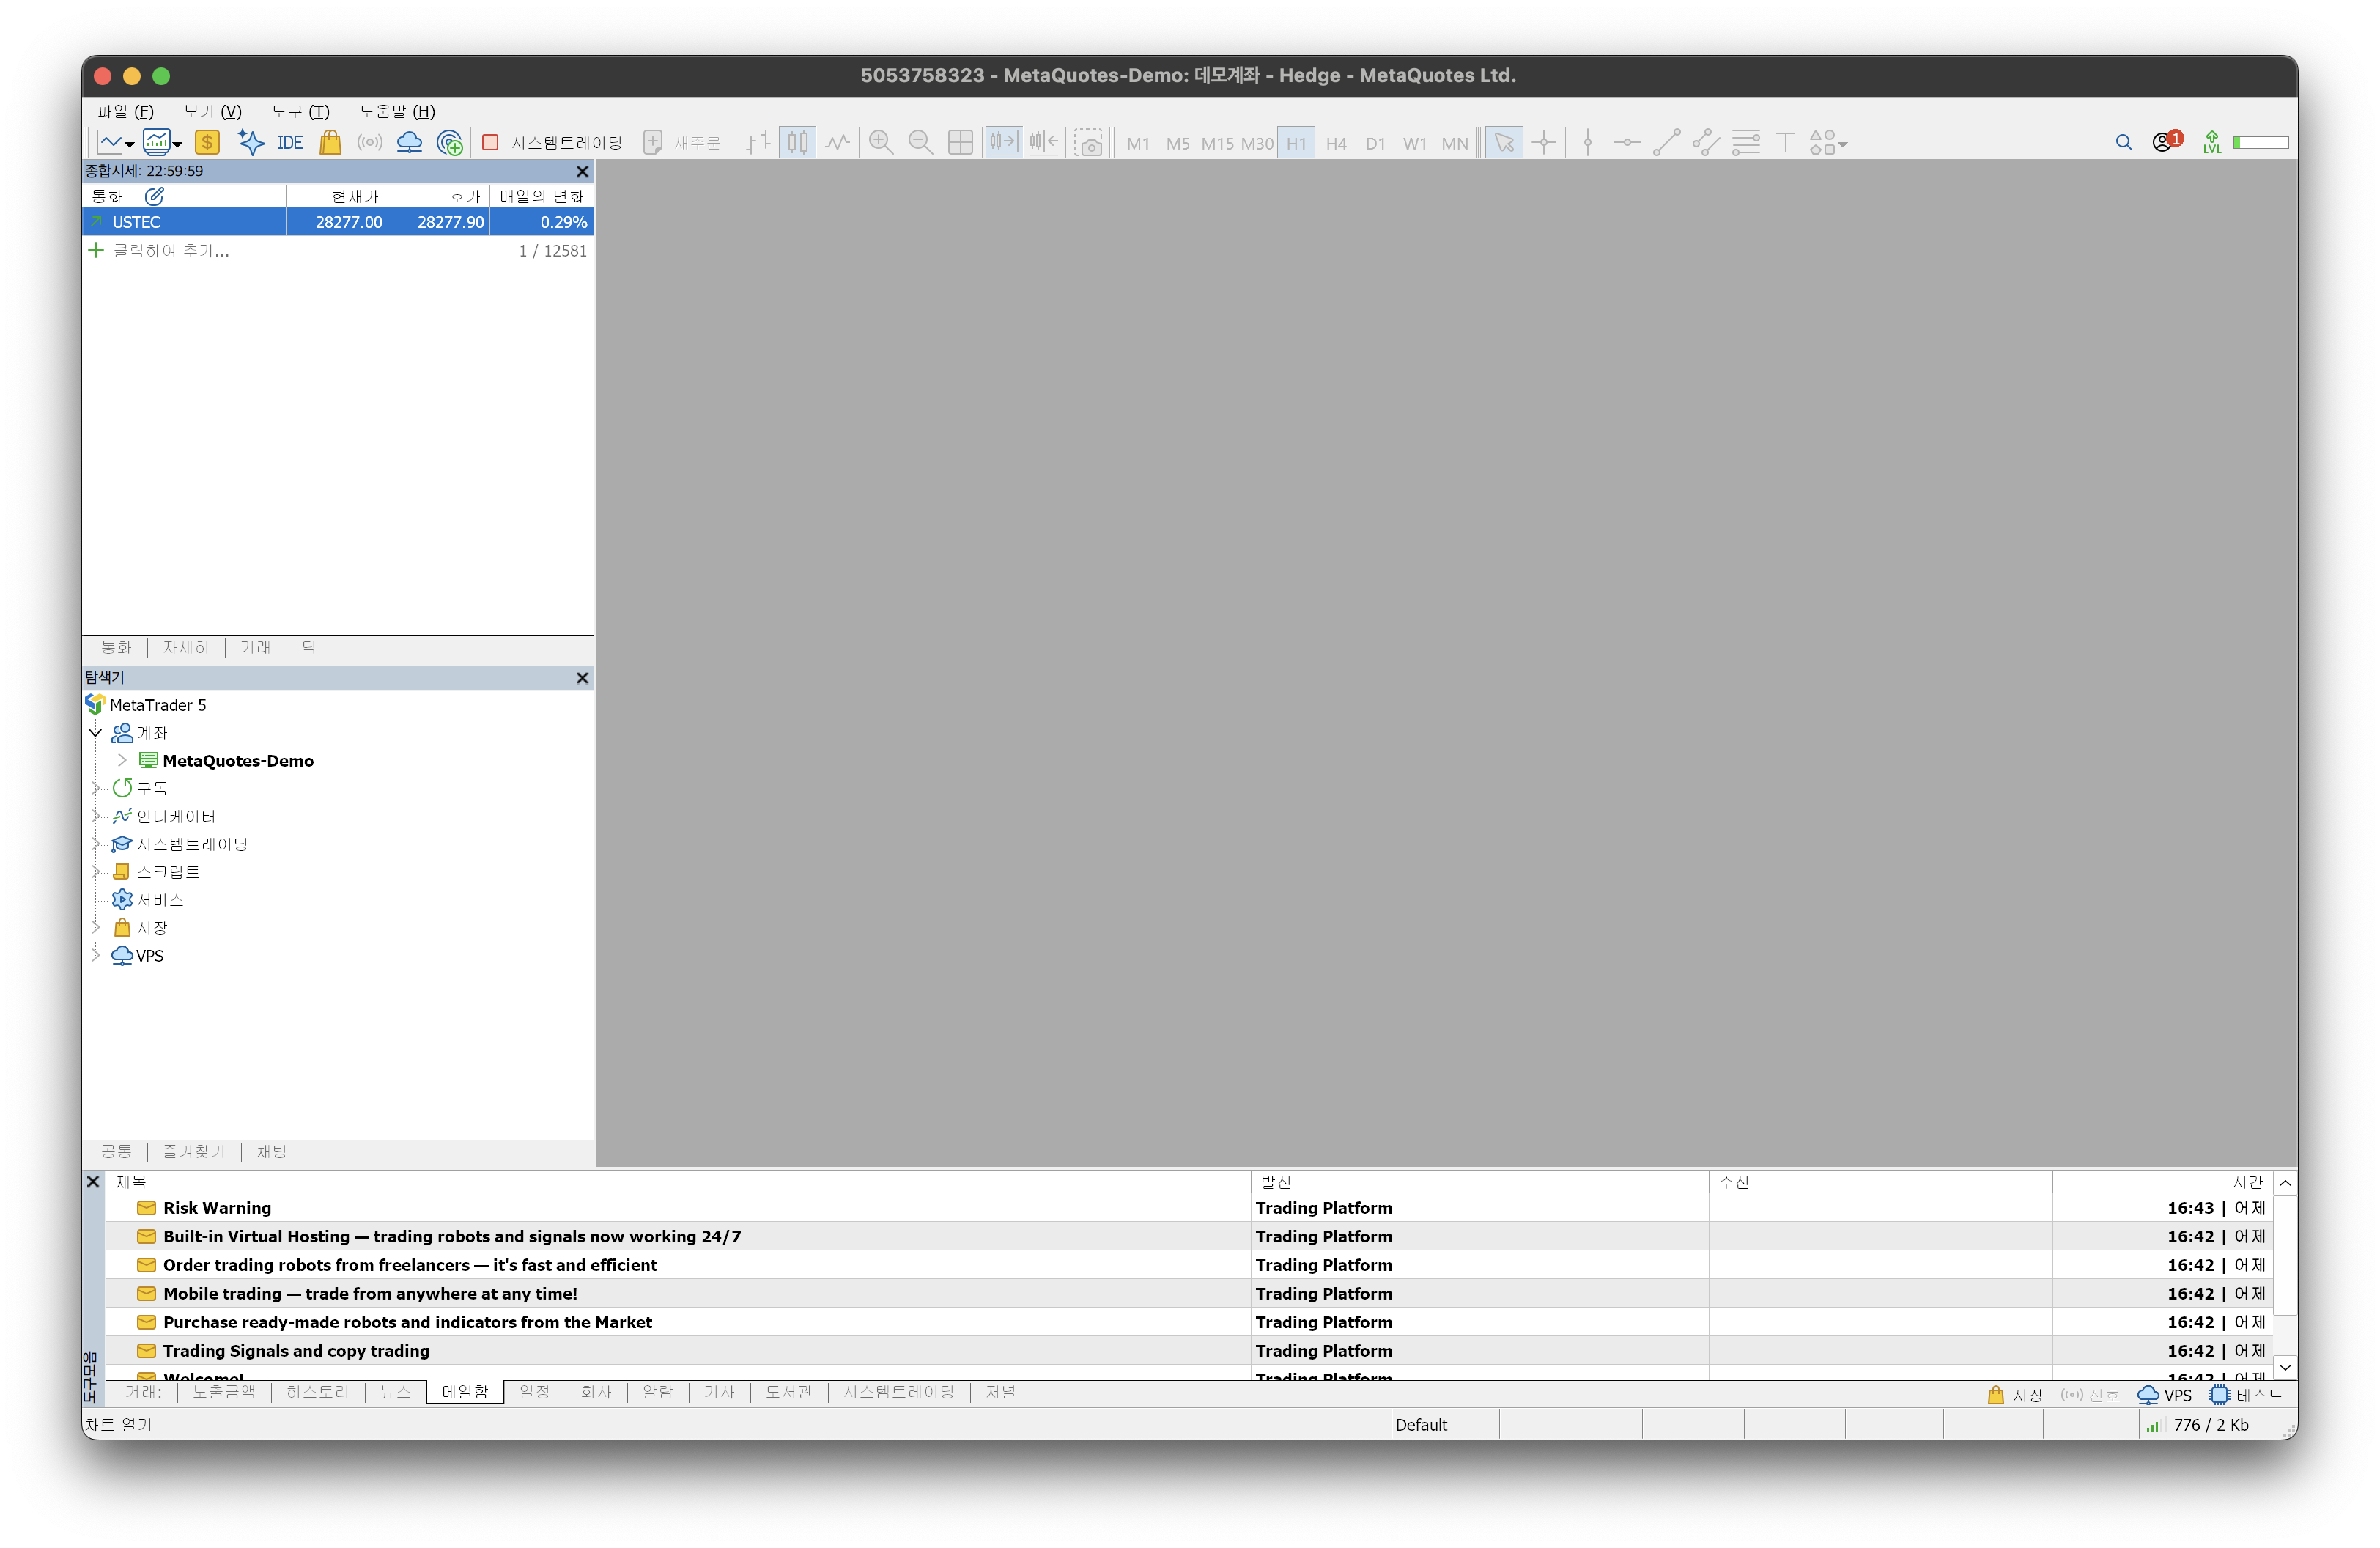Image resolution: width=2380 pixels, height=1548 pixels.
Task: Click the green LVL connection icon
Action: click(x=2212, y=143)
